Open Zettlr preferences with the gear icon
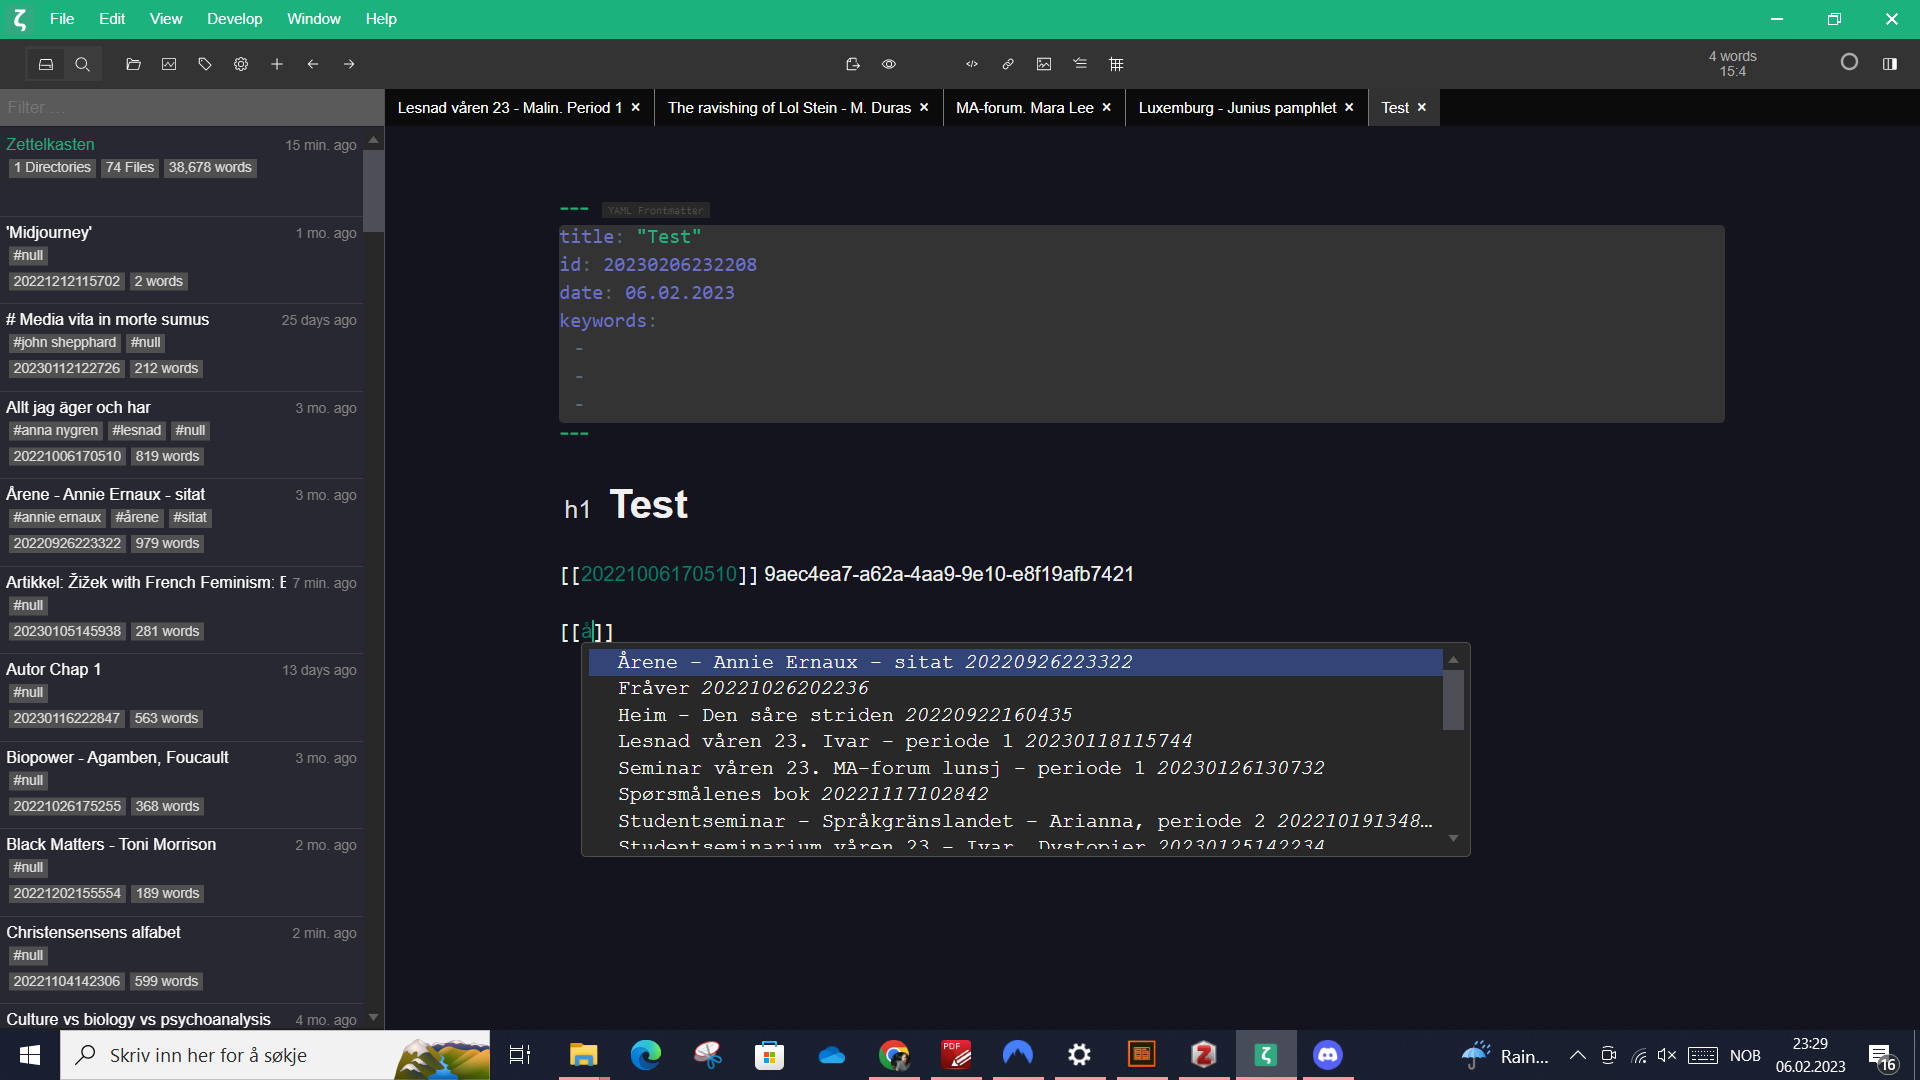Viewport: 1920px width, 1080px height. coord(240,63)
